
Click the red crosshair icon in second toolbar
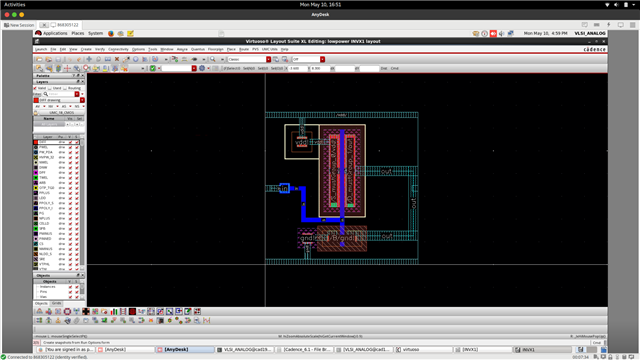click(67, 68)
